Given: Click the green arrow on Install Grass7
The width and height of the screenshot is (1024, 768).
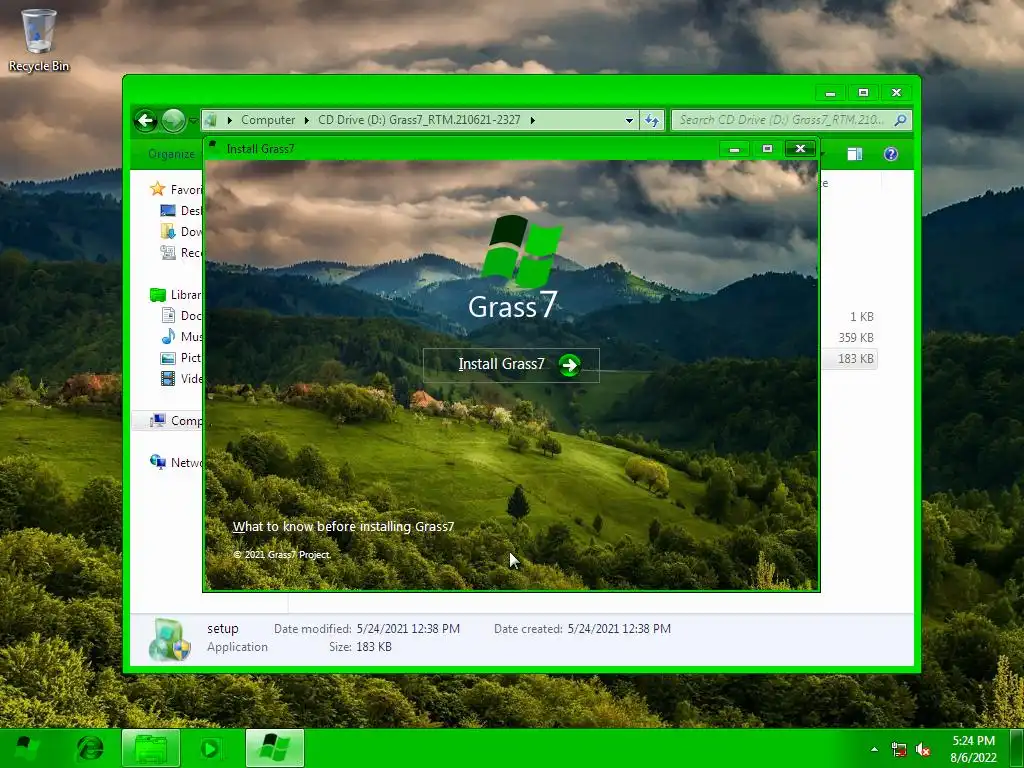Looking at the screenshot, I should pos(569,364).
